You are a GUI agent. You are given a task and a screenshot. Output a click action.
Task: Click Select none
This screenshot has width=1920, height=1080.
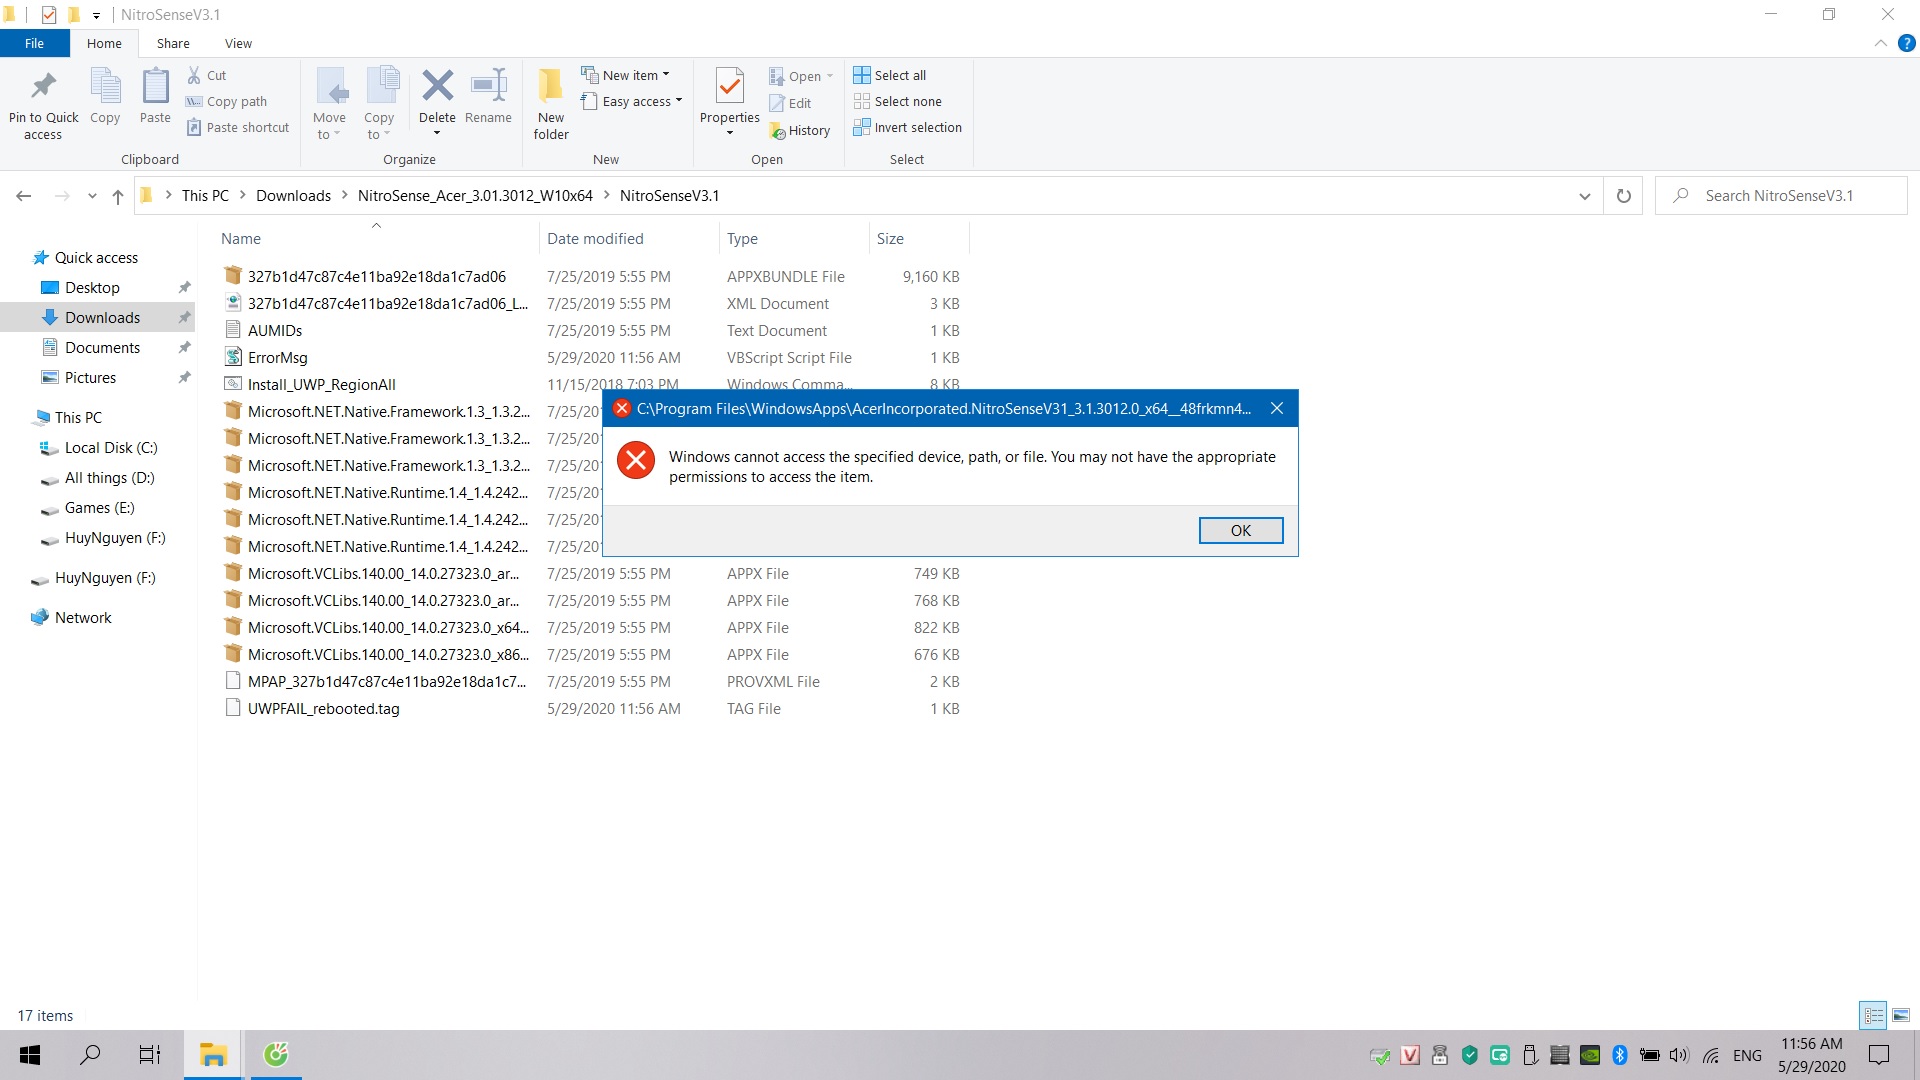(x=898, y=101)
